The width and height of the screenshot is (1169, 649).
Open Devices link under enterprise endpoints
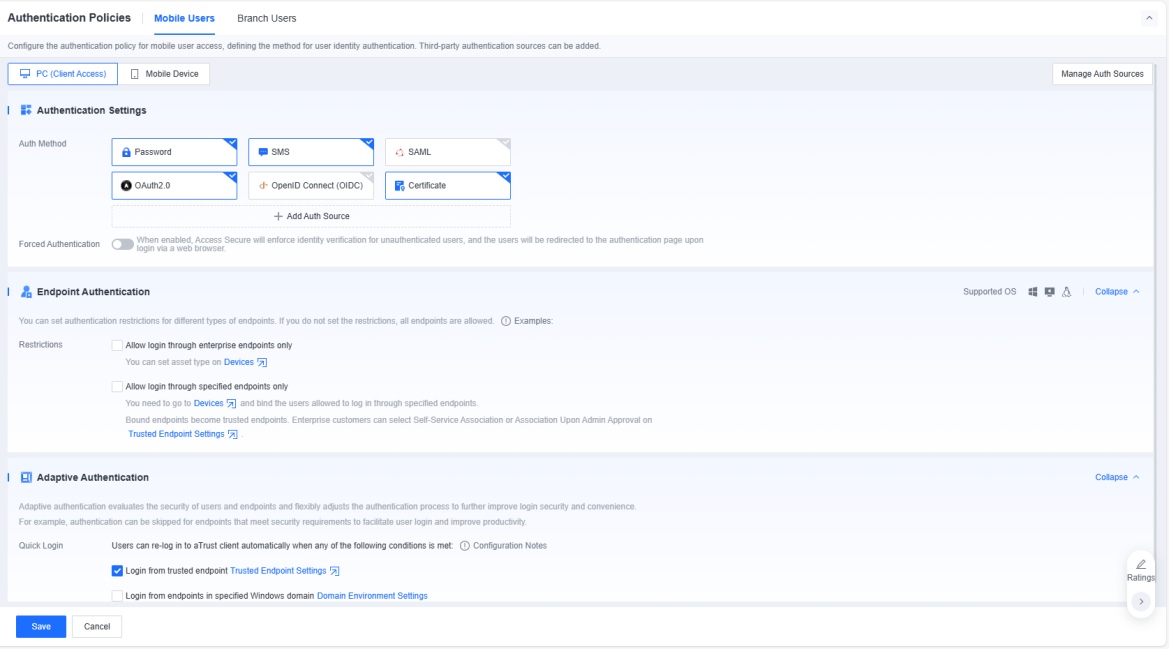point(245,362)
